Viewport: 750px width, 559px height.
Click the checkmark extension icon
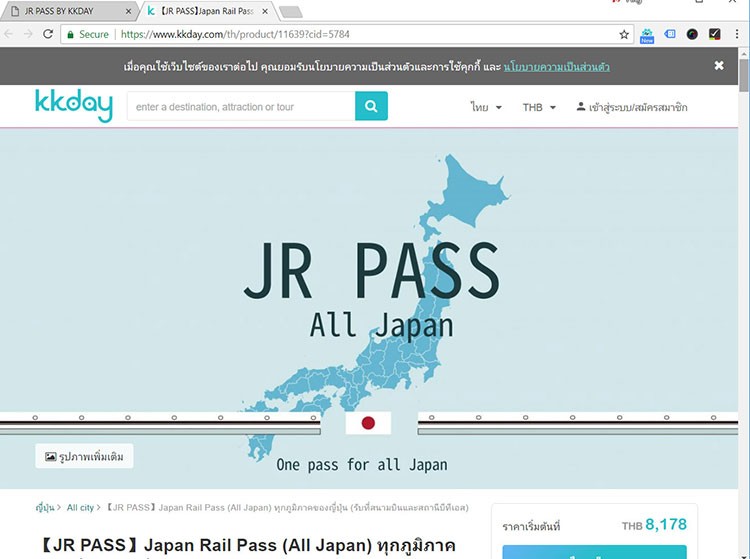click(x=714, y=34)
